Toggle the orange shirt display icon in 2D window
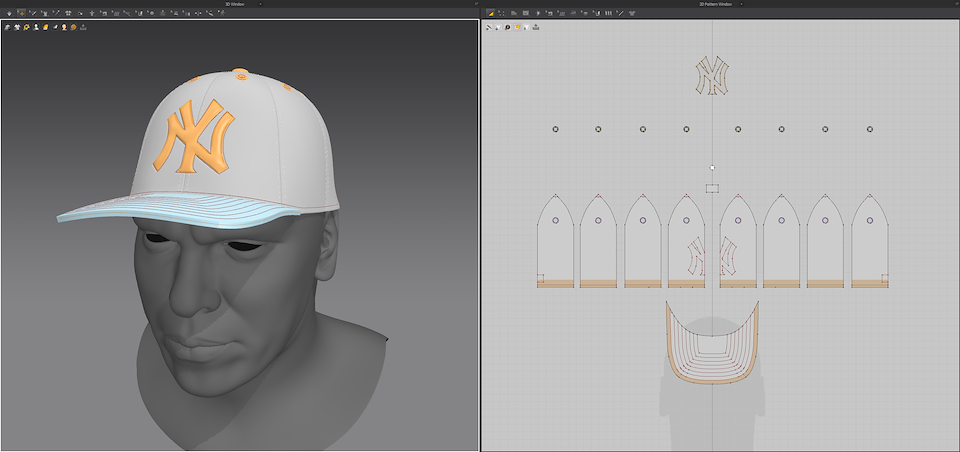960x452 pixels. tap(518, 27)
